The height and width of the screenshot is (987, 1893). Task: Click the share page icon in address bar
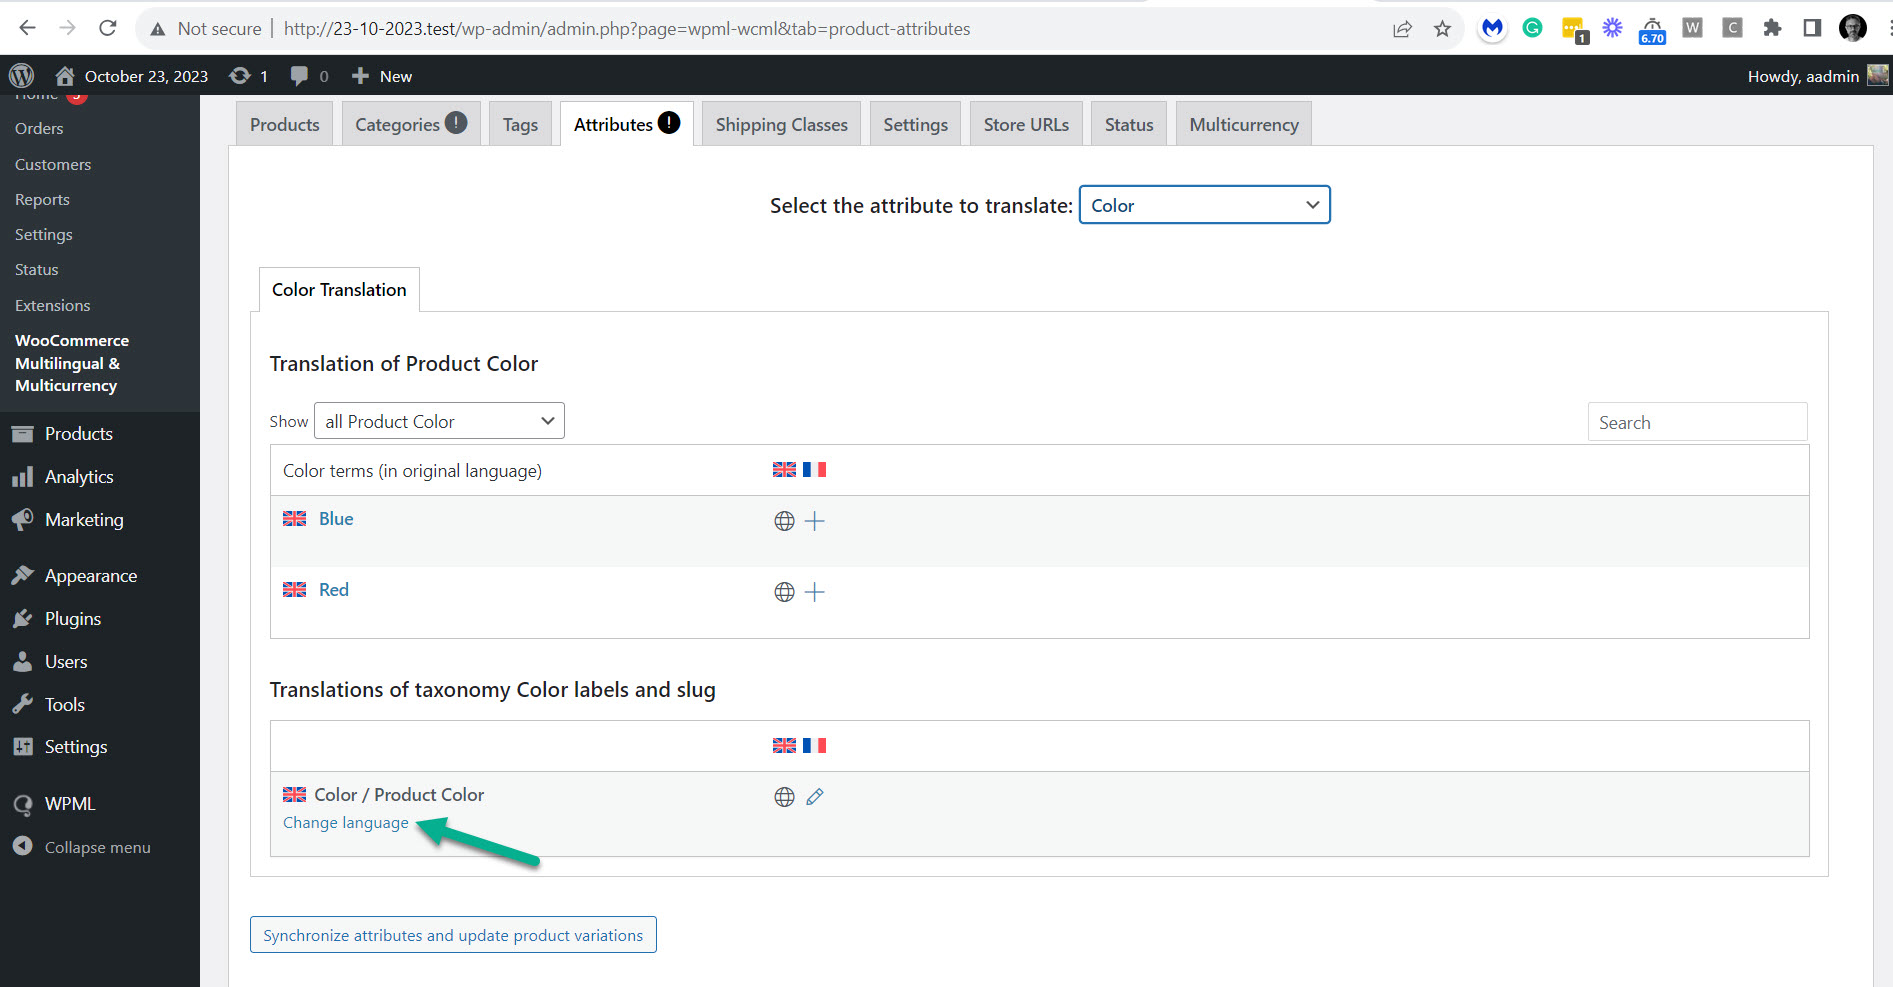(1402, 29)
